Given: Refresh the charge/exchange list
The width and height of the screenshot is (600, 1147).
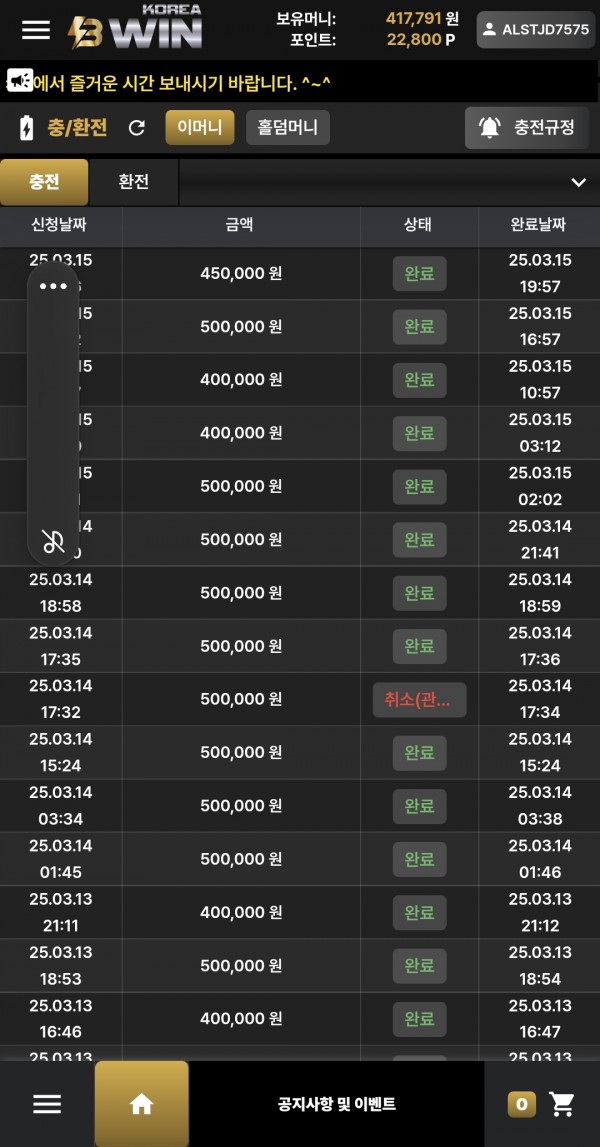Looking at the screenshot, I should (137, 128).
